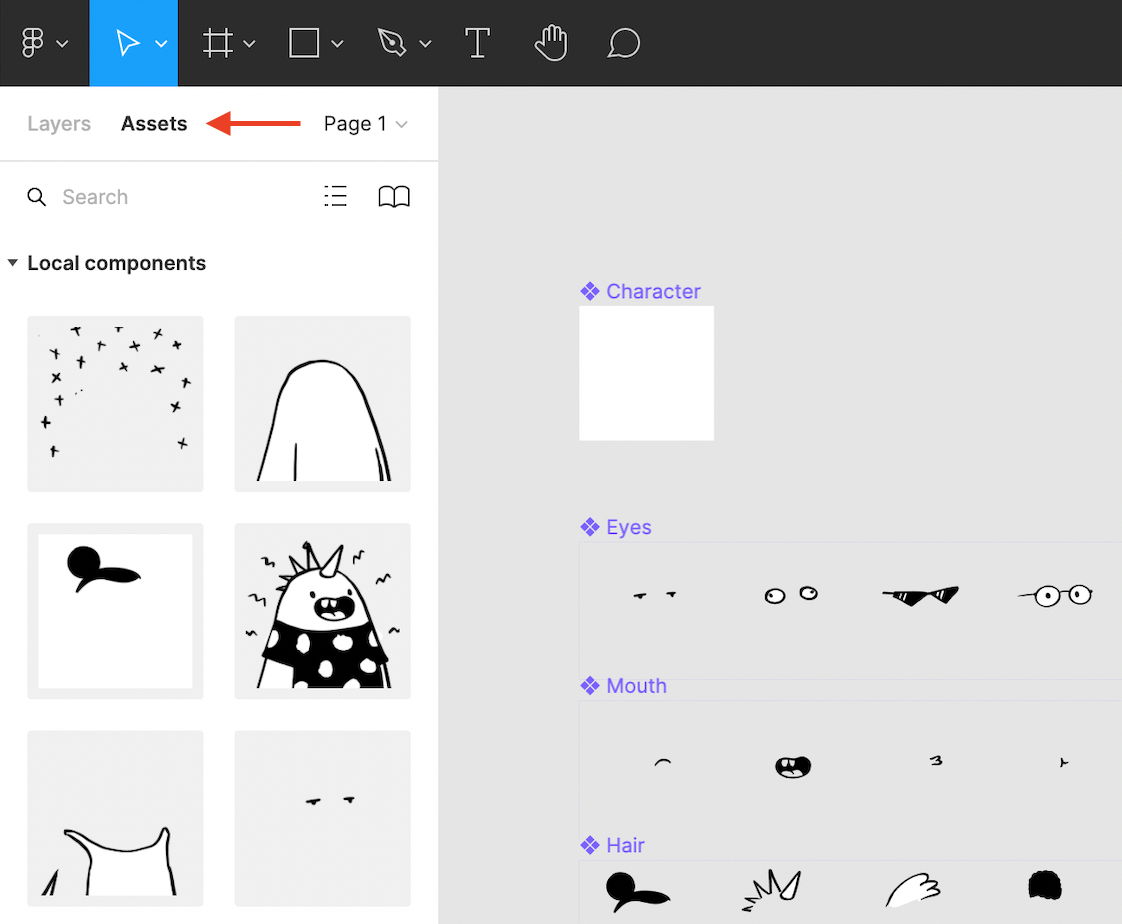Open the Figma main menu

pyautogui.click(x=44, y=43)
